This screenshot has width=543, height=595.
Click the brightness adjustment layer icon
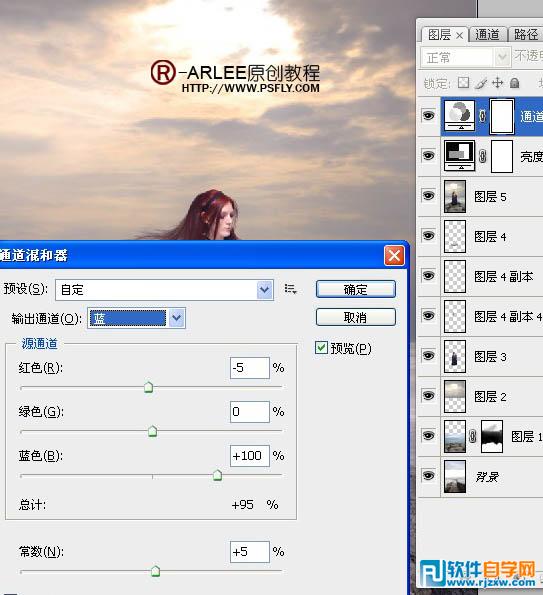pos(460,156)
